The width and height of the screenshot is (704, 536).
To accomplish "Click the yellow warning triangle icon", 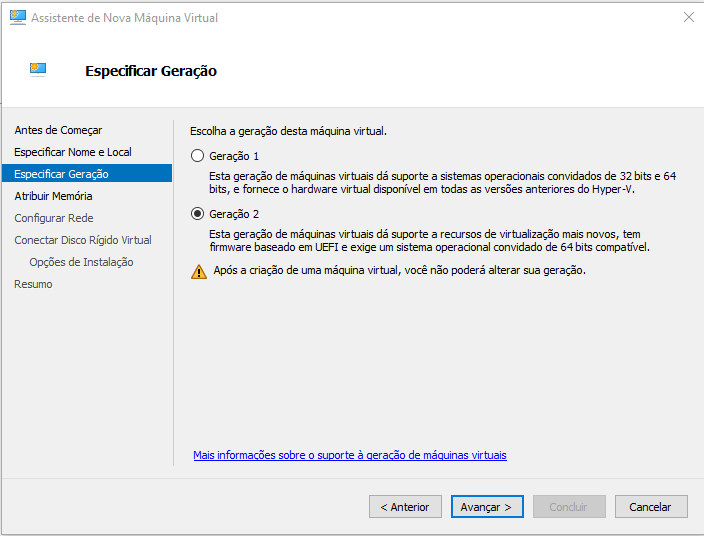I will (x=199, y=272).
